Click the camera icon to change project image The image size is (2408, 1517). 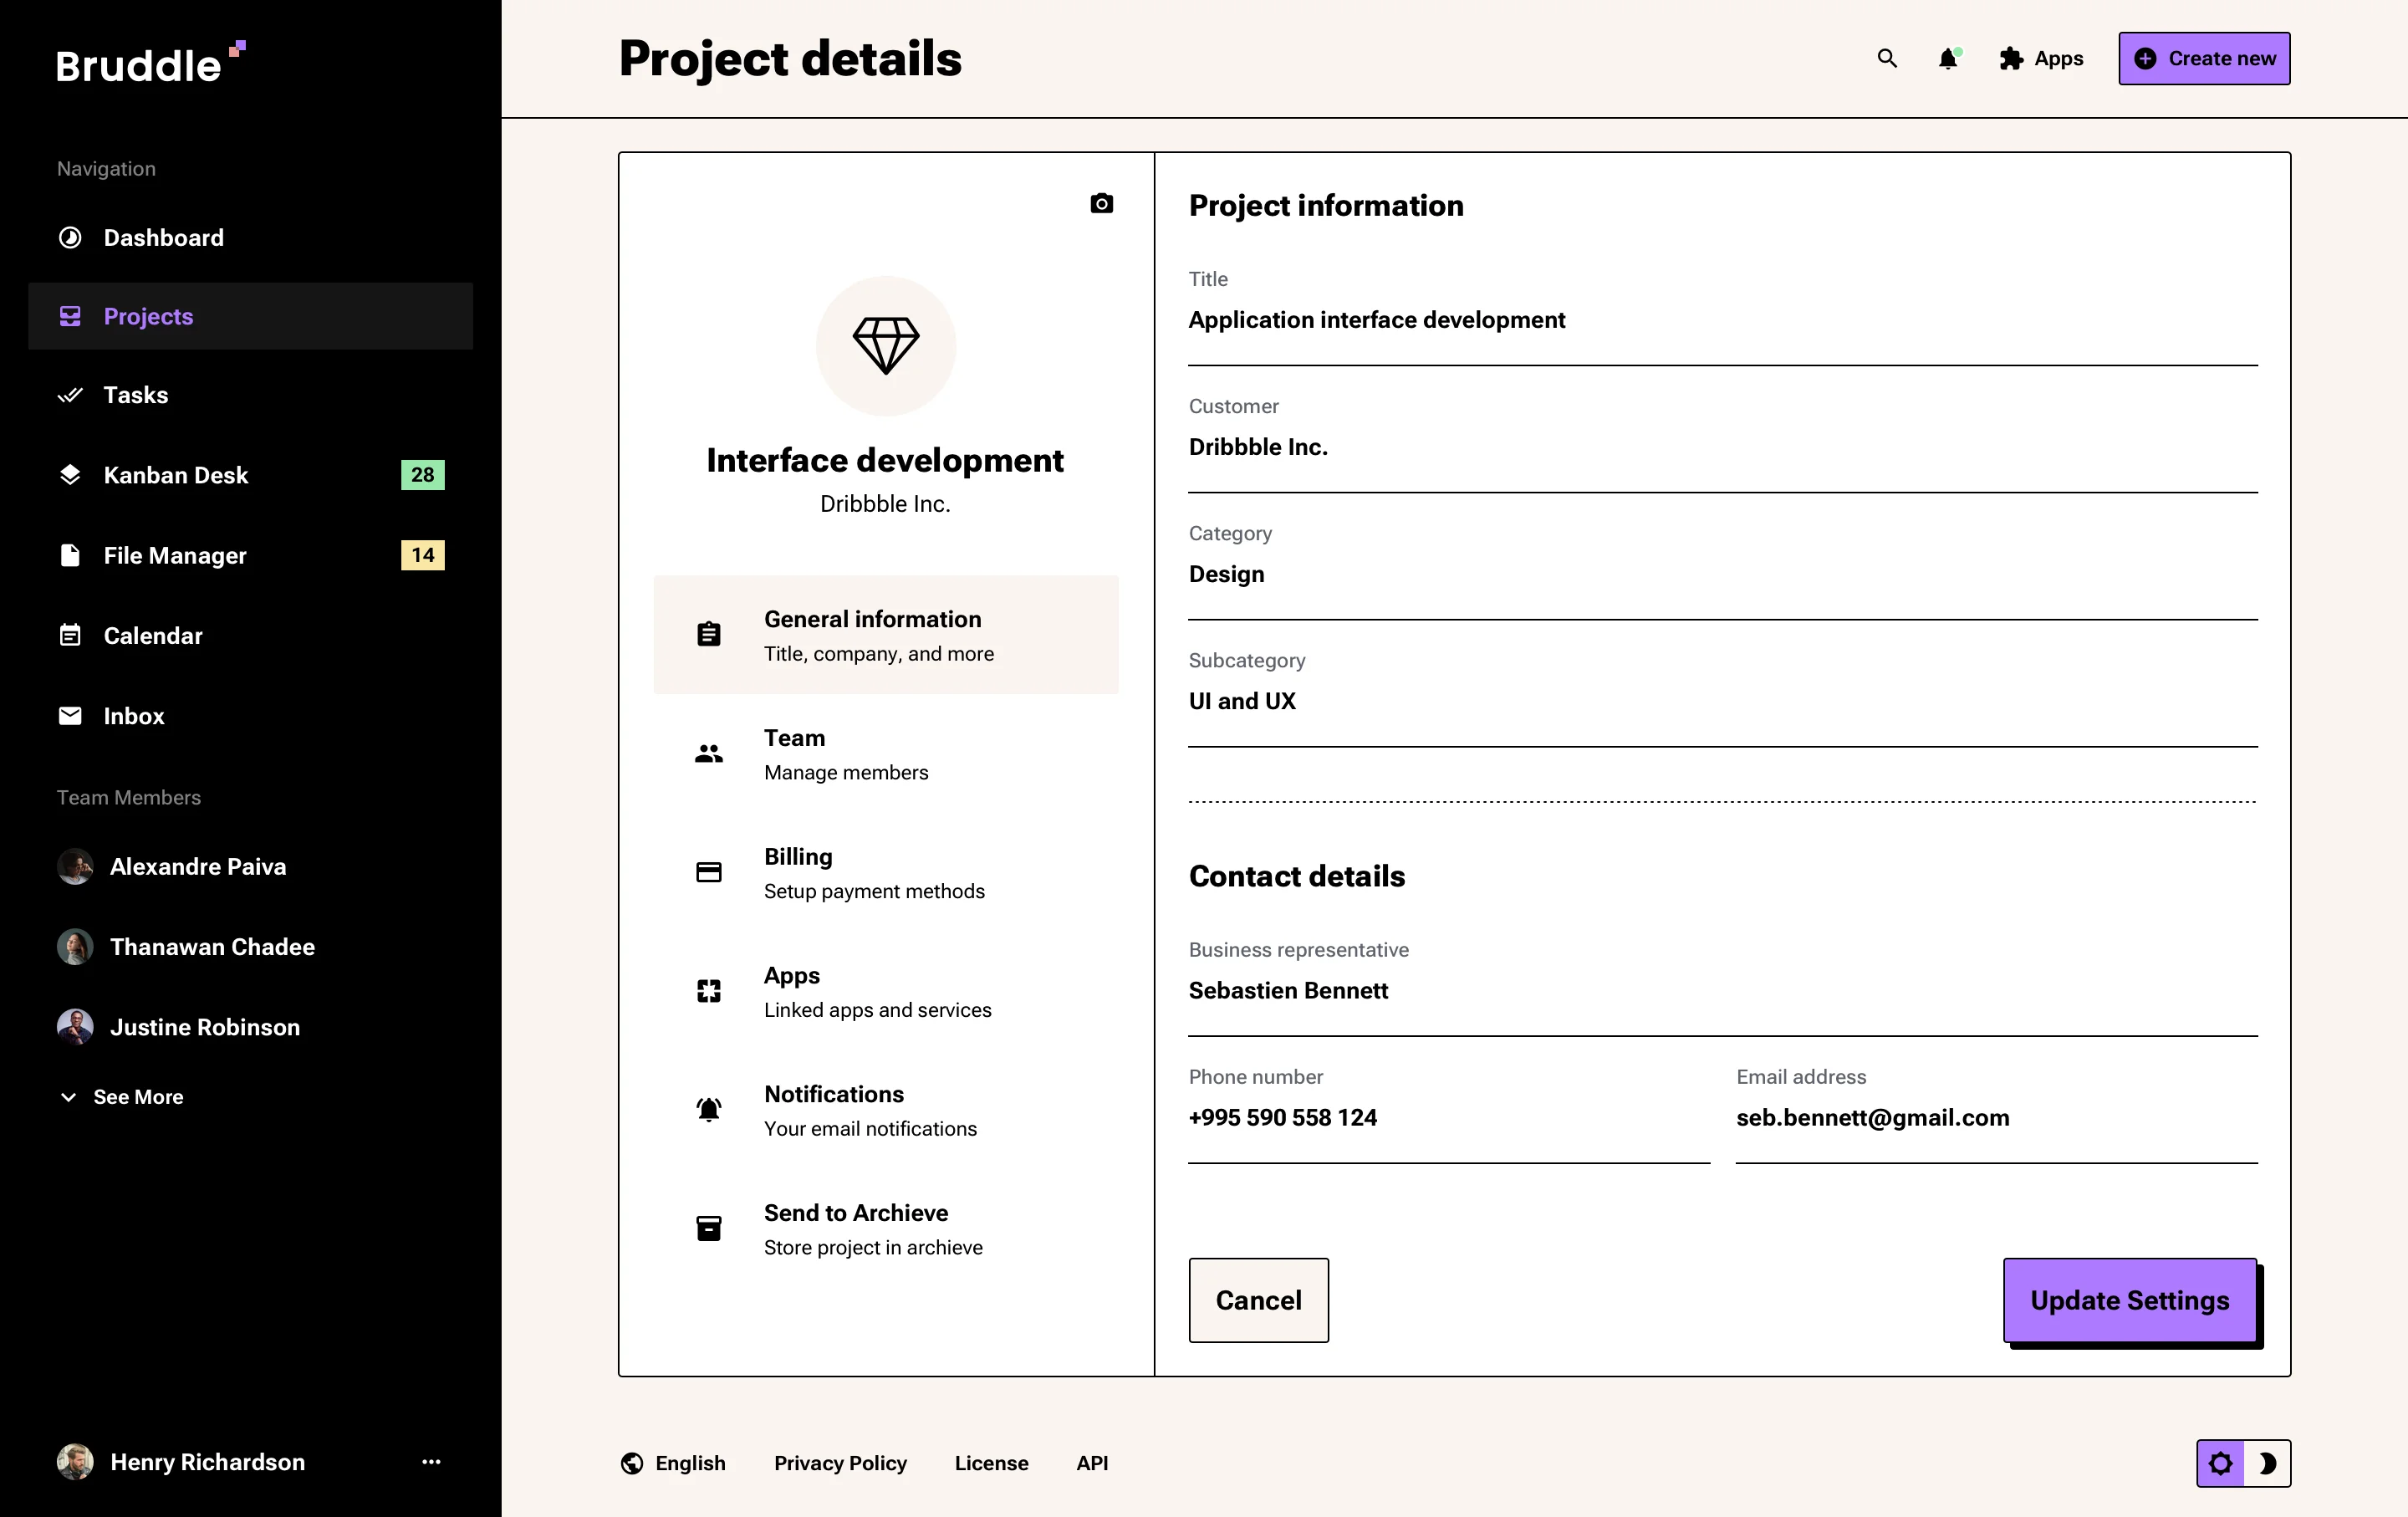1101,203
